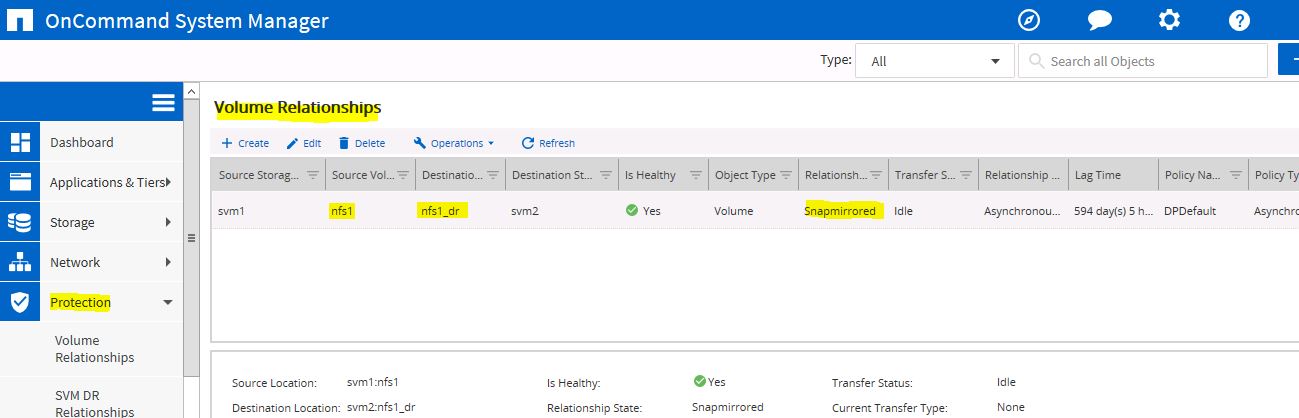1299x418 pixels.
Task: Open filter menu for Is Healthy column
Action: point(696,175)
